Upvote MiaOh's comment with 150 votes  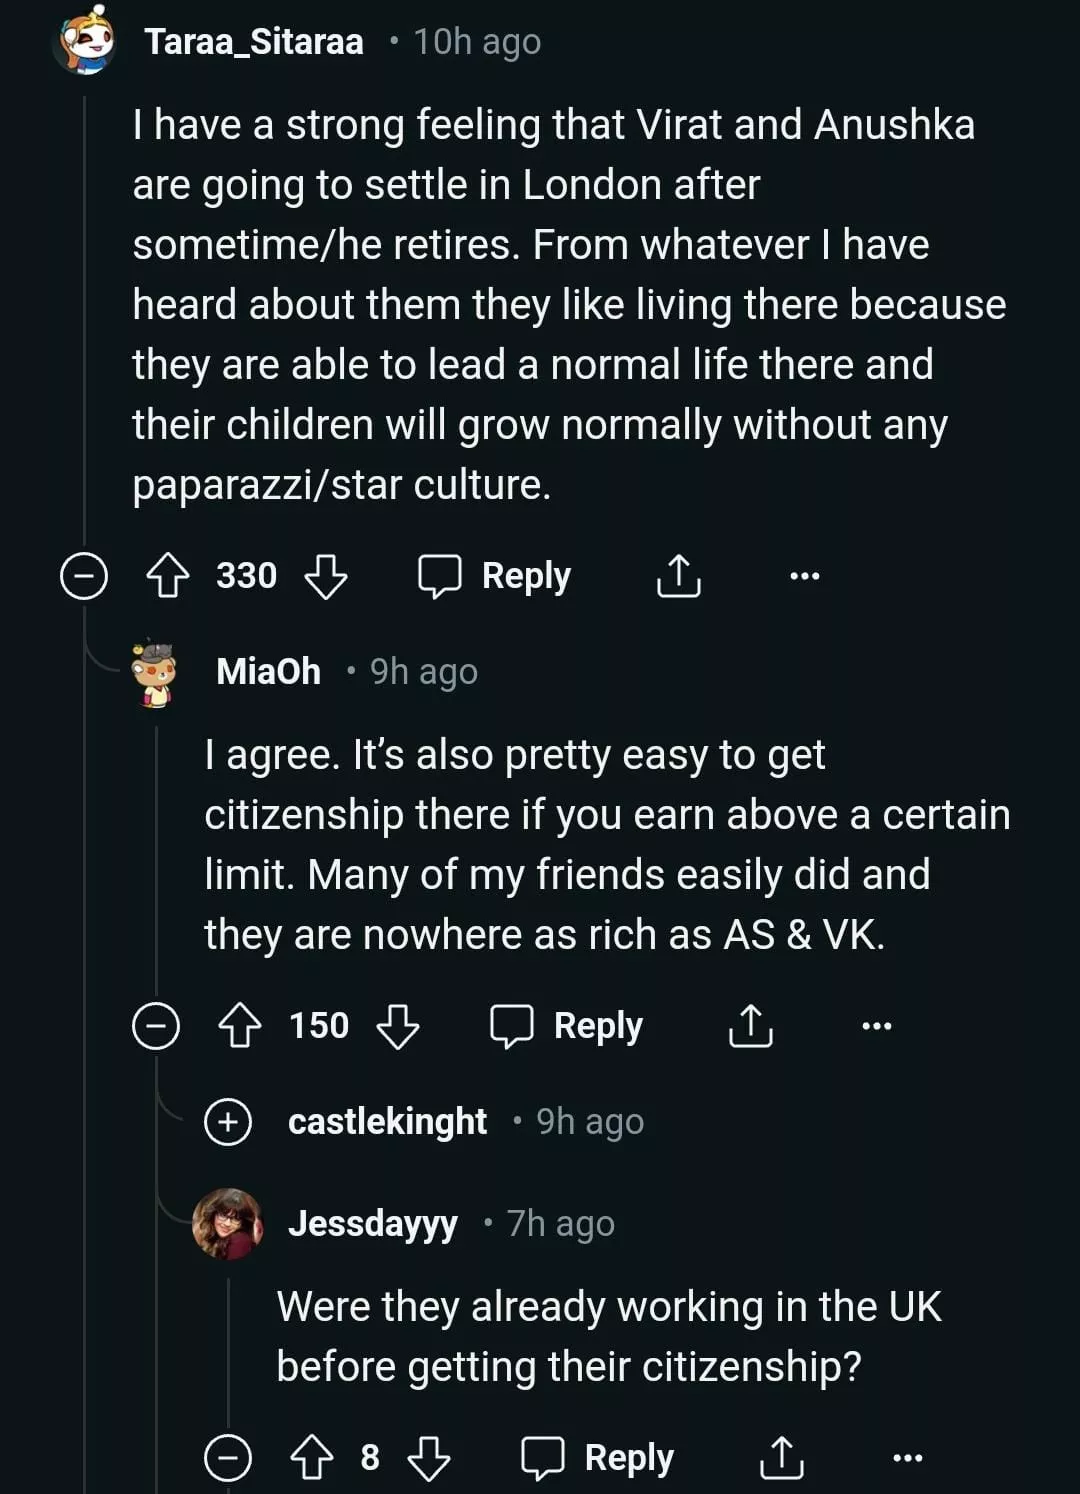point(240,1026)
